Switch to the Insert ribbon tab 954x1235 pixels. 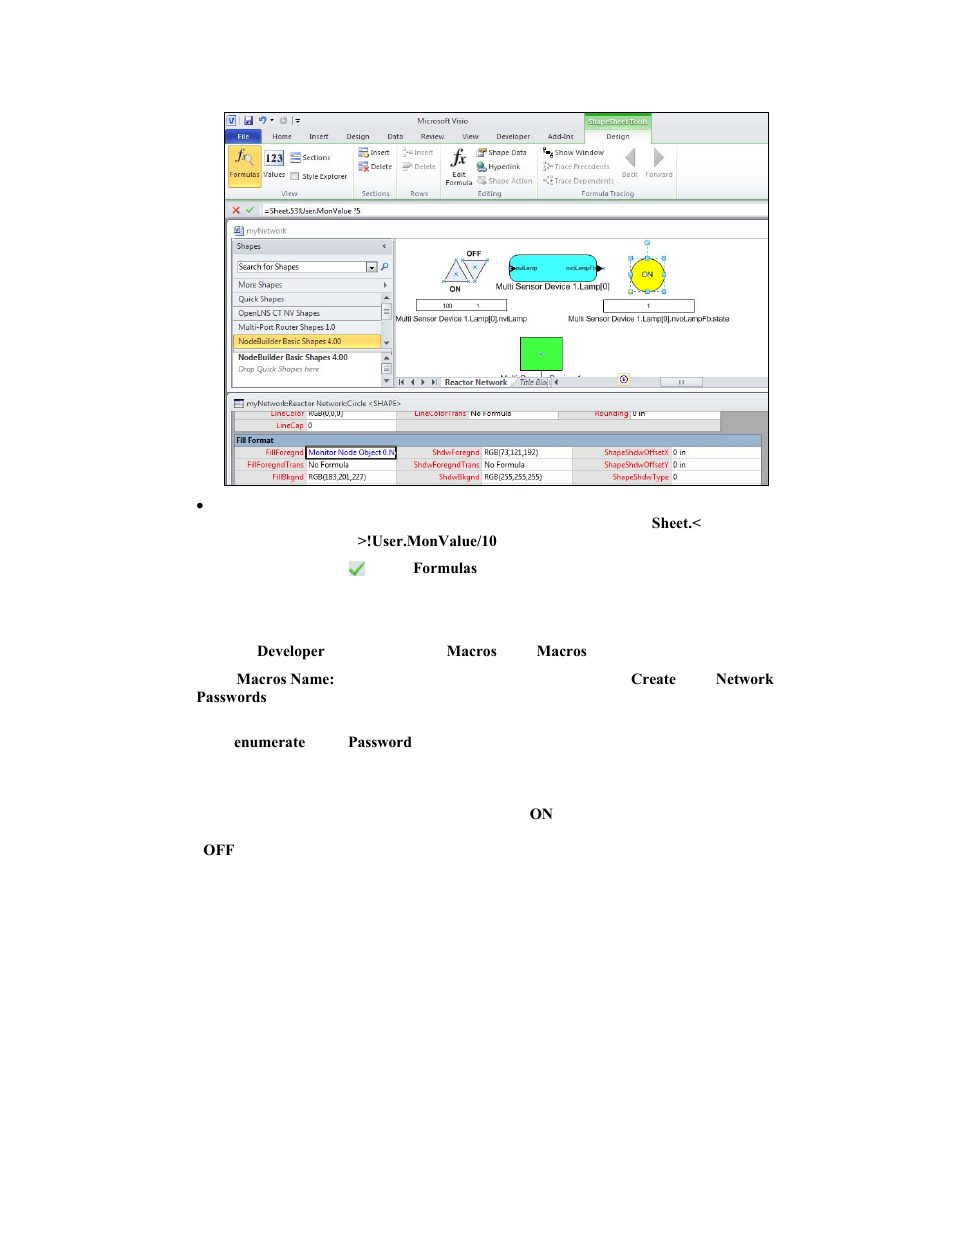[x=319, y=136]
